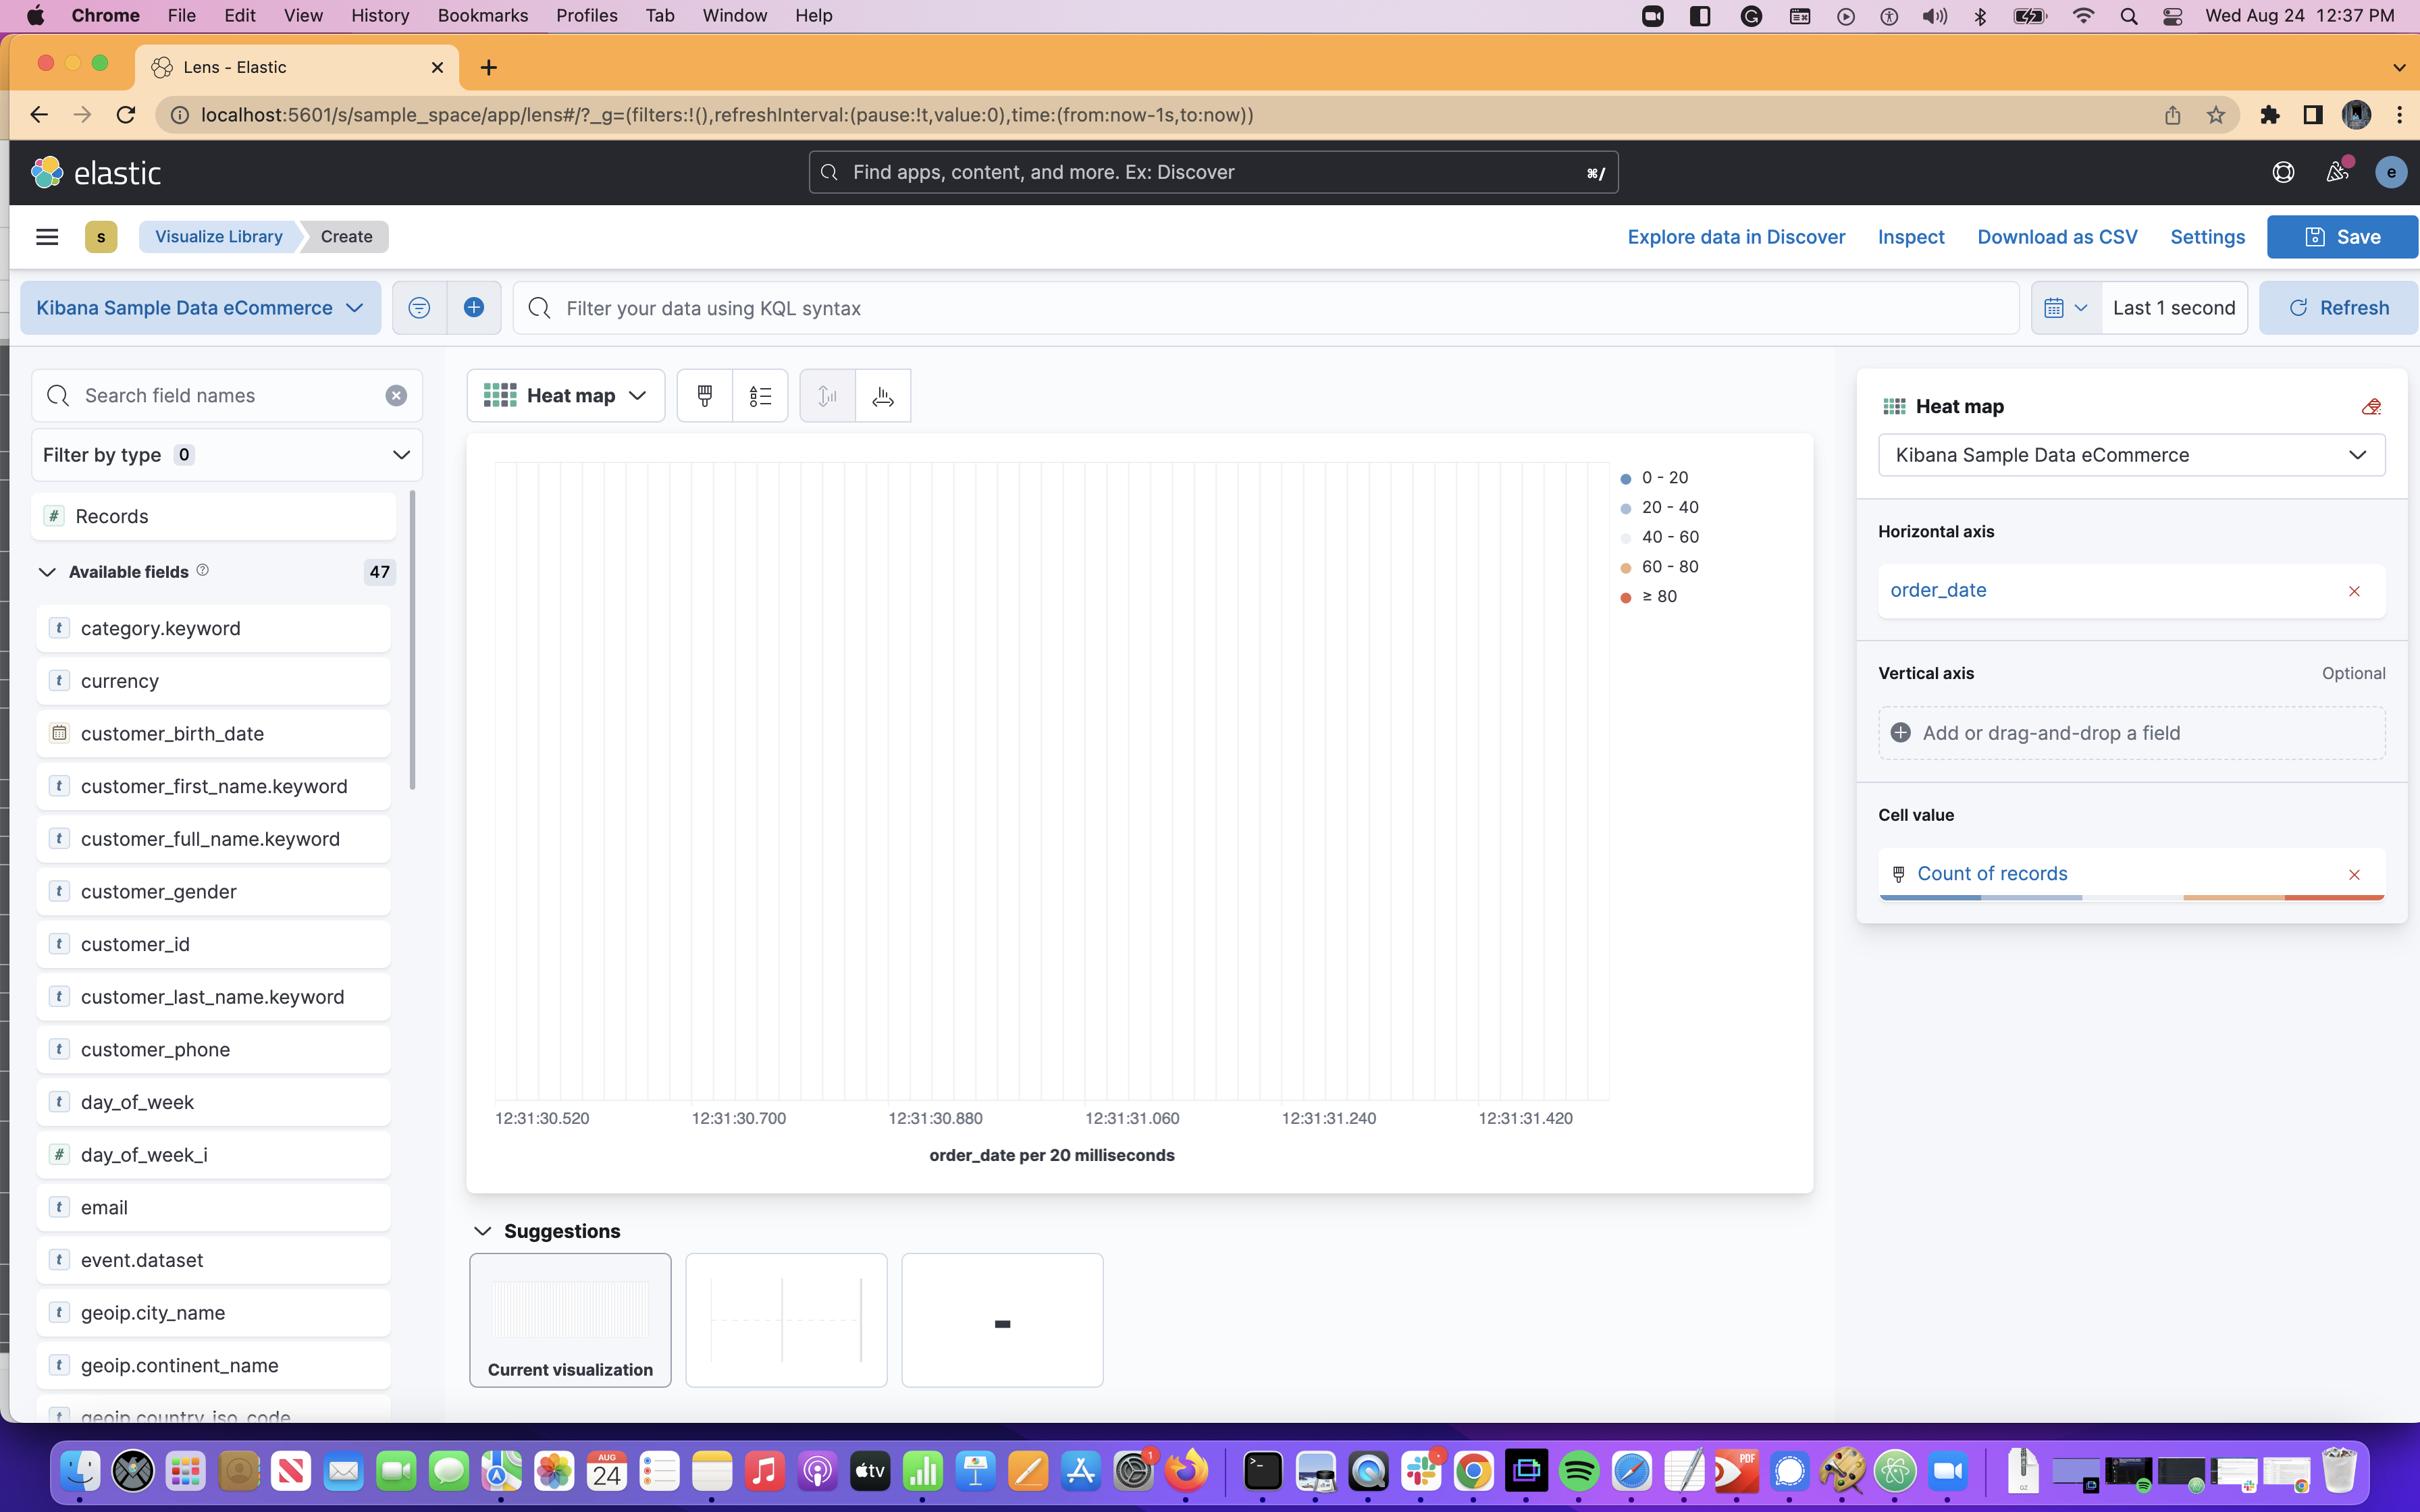Open layer data view dropdown in right panel
Screen dimensions: 2420x1512
[2131, 455]
